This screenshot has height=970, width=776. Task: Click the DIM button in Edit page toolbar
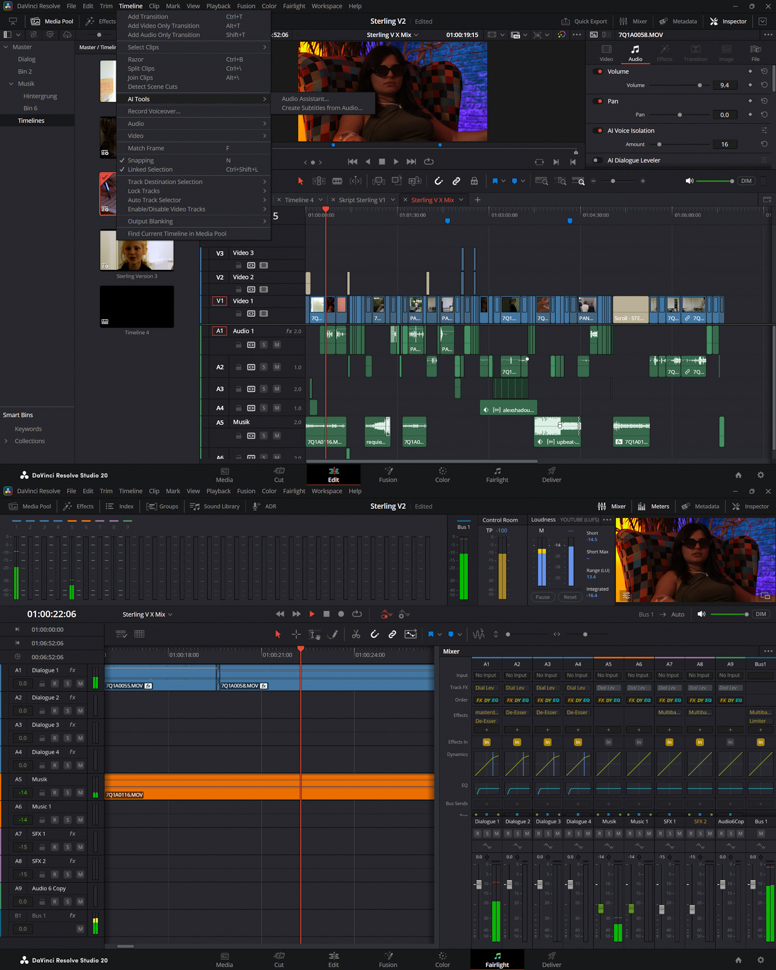click(746, 181)
